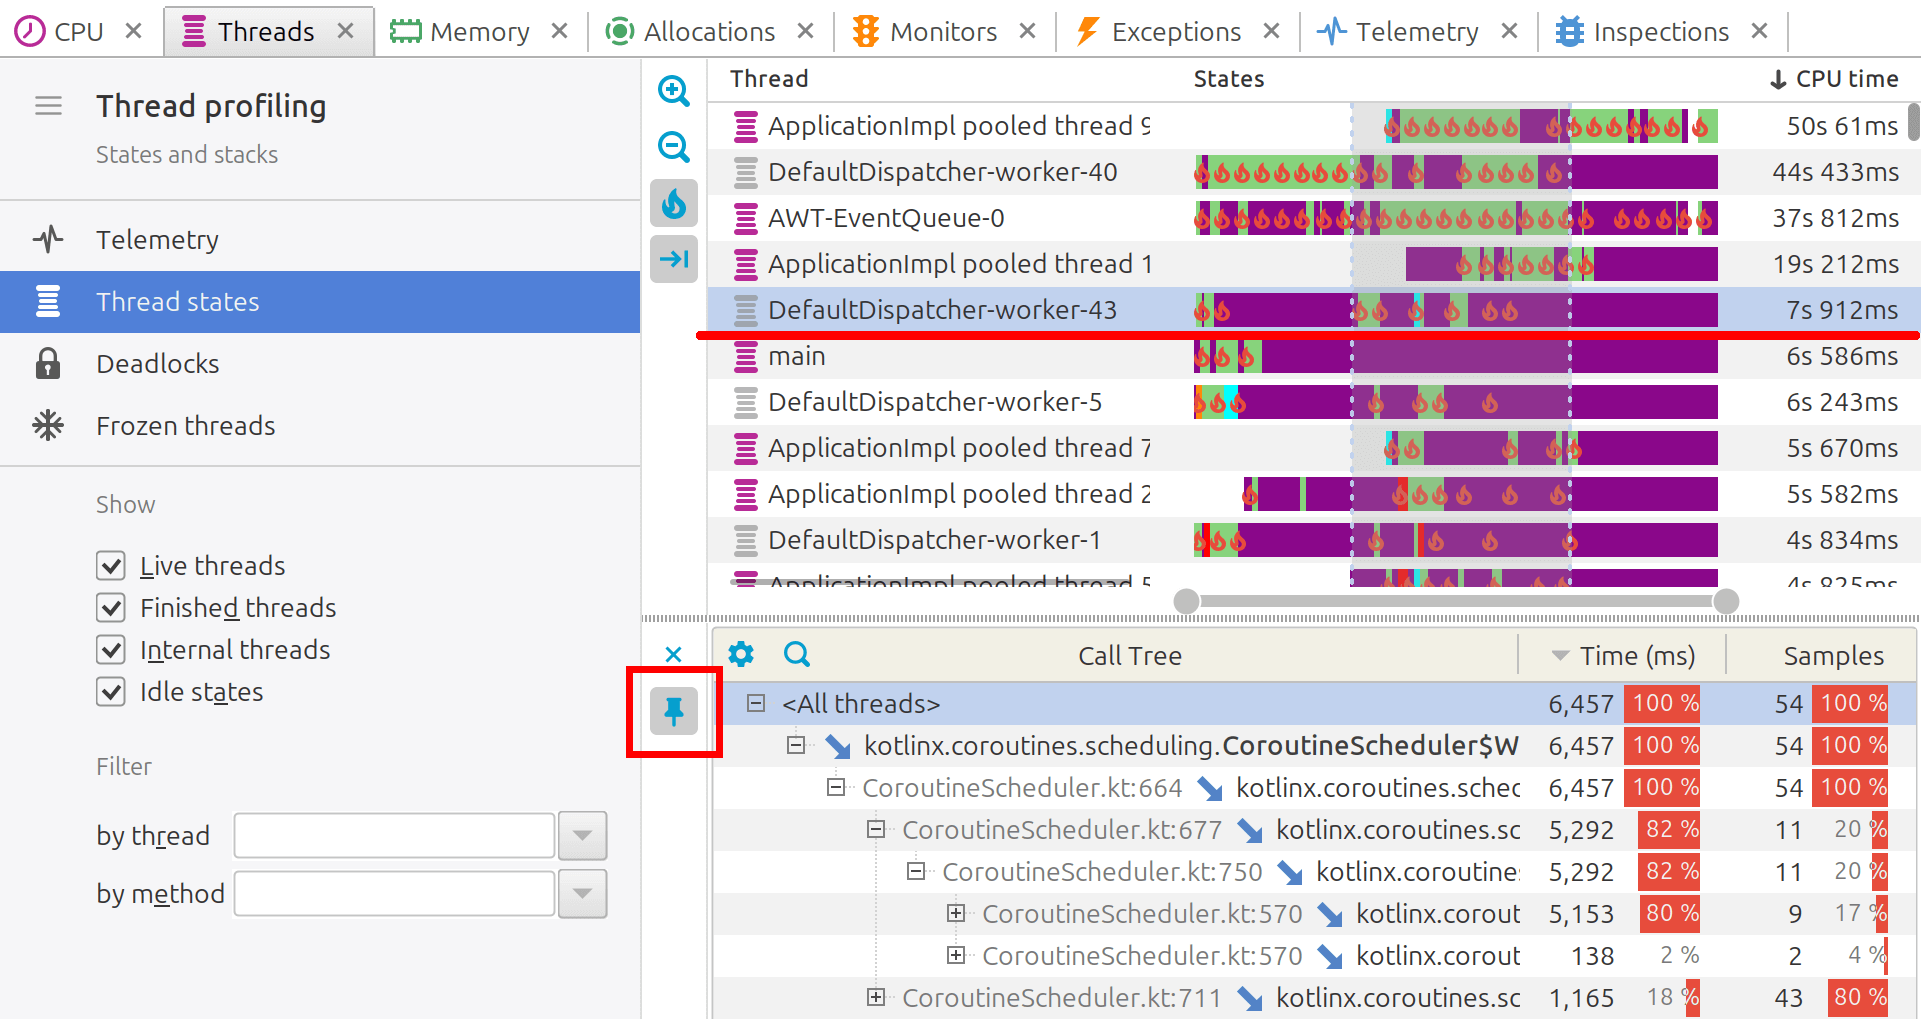
Task: Close the Exceptions tab
Action: [x=1271, y=31]
